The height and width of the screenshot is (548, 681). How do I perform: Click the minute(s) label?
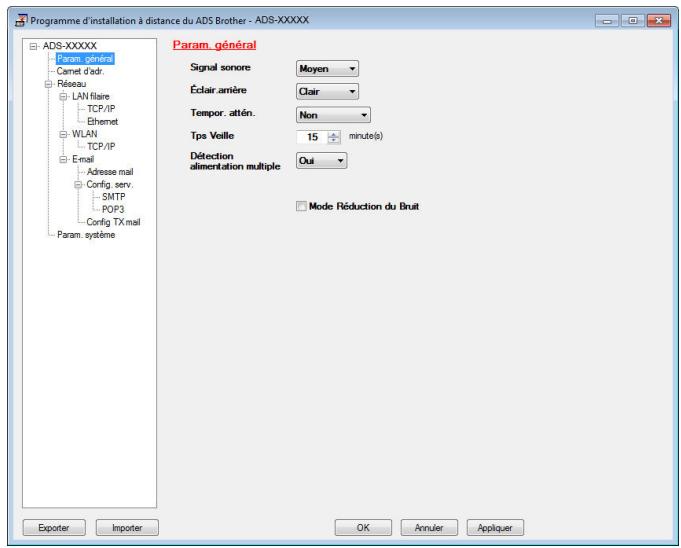tap(366, 136)
